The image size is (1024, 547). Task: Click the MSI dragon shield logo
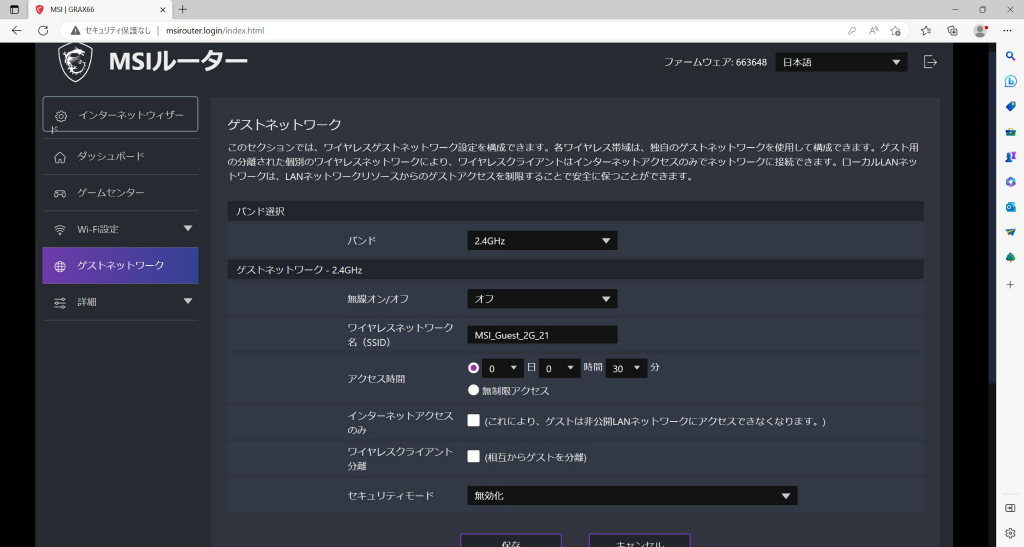pos(75,62)
